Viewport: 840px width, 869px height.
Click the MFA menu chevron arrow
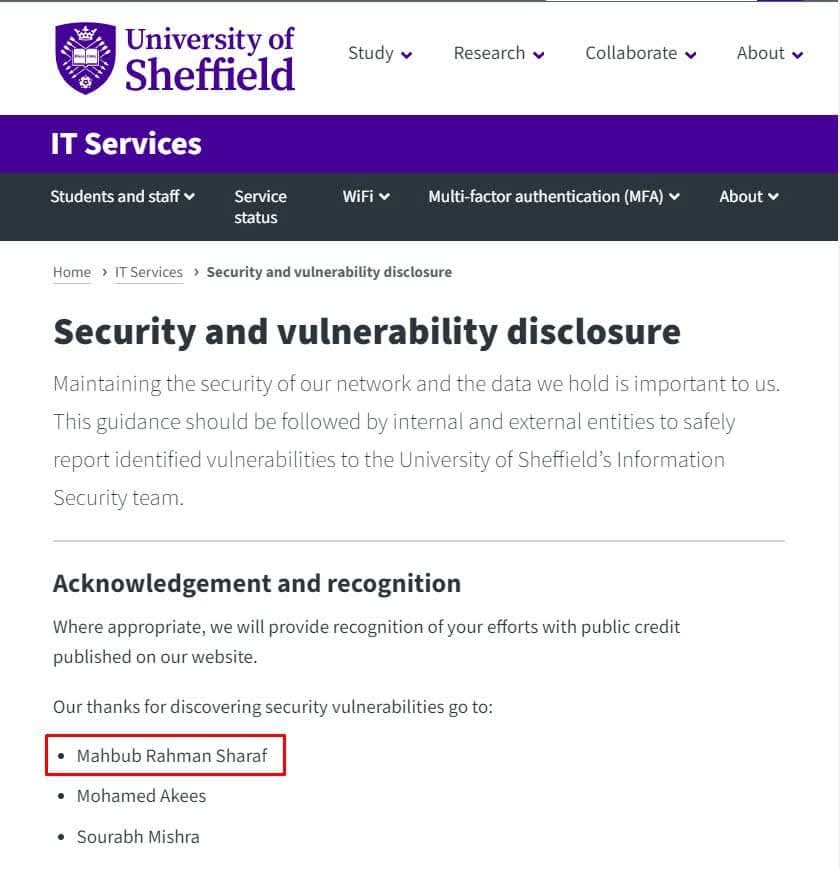(x=675, y=196)
